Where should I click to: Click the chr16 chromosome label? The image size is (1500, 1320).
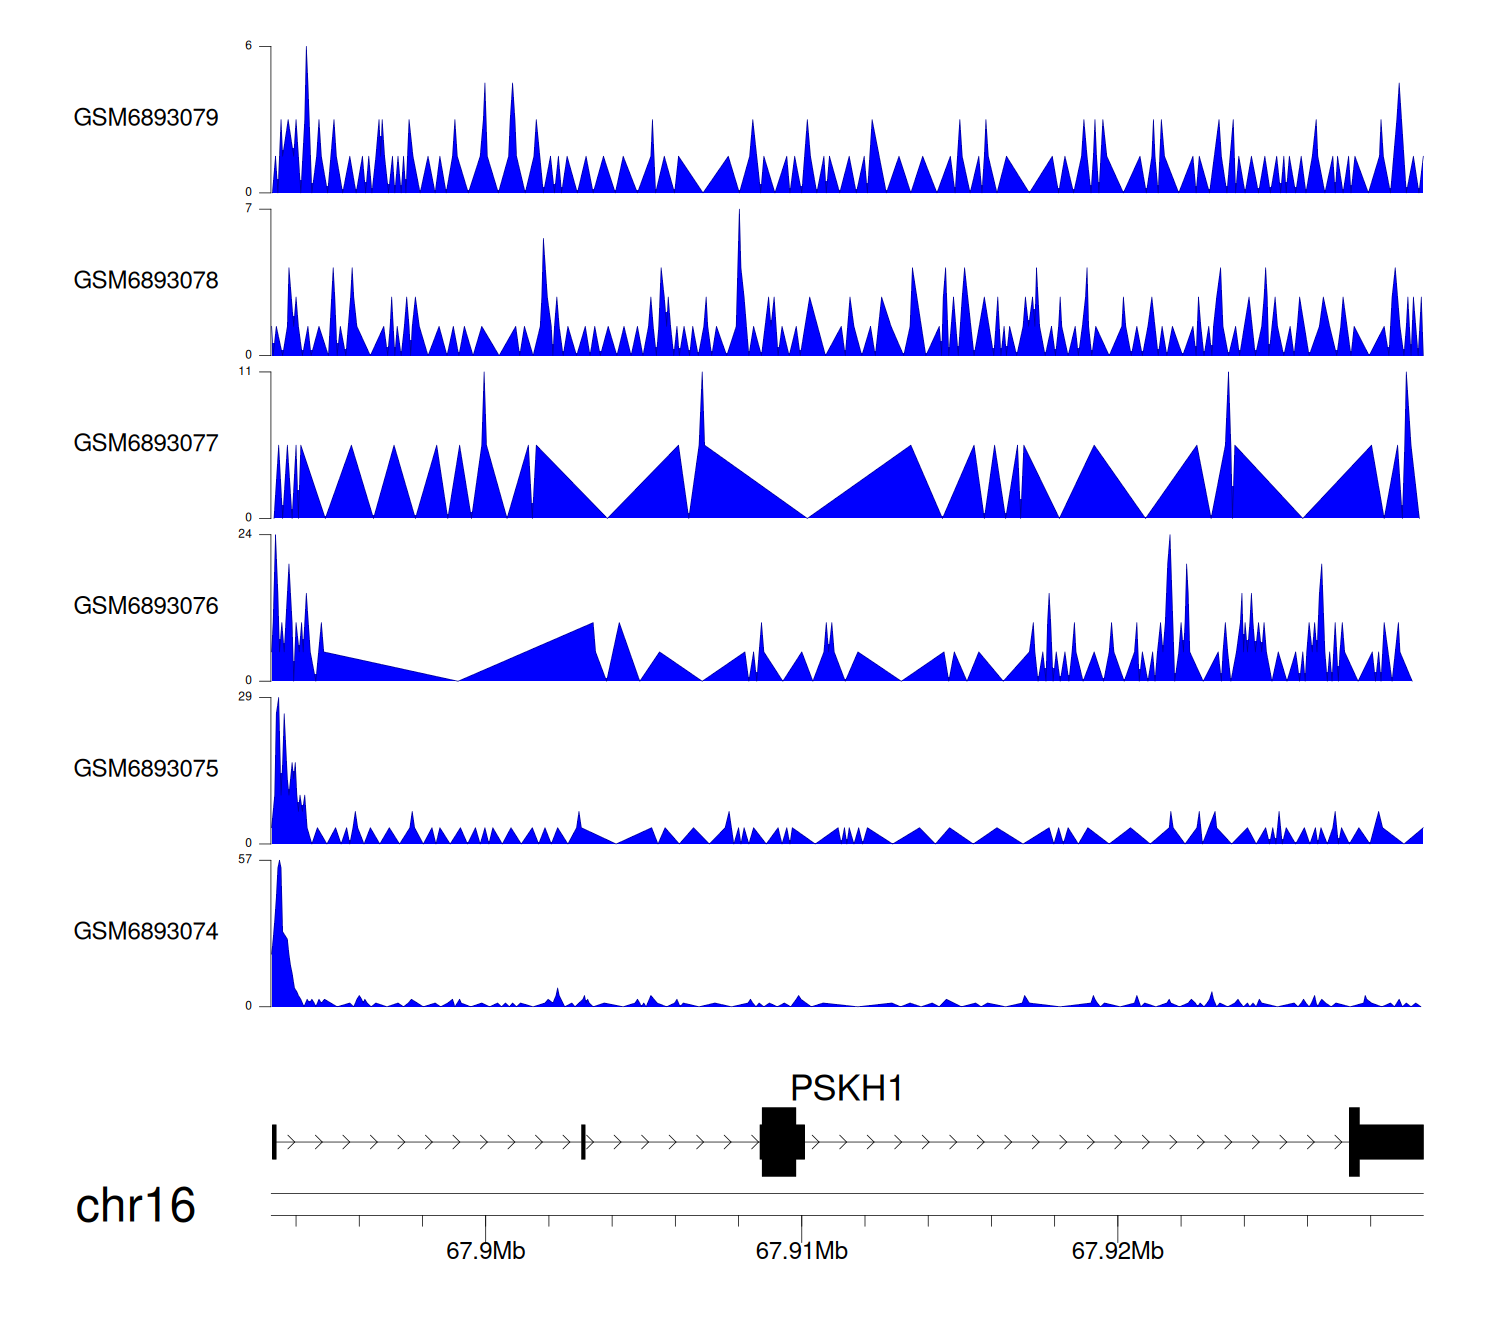[135, 1206]
